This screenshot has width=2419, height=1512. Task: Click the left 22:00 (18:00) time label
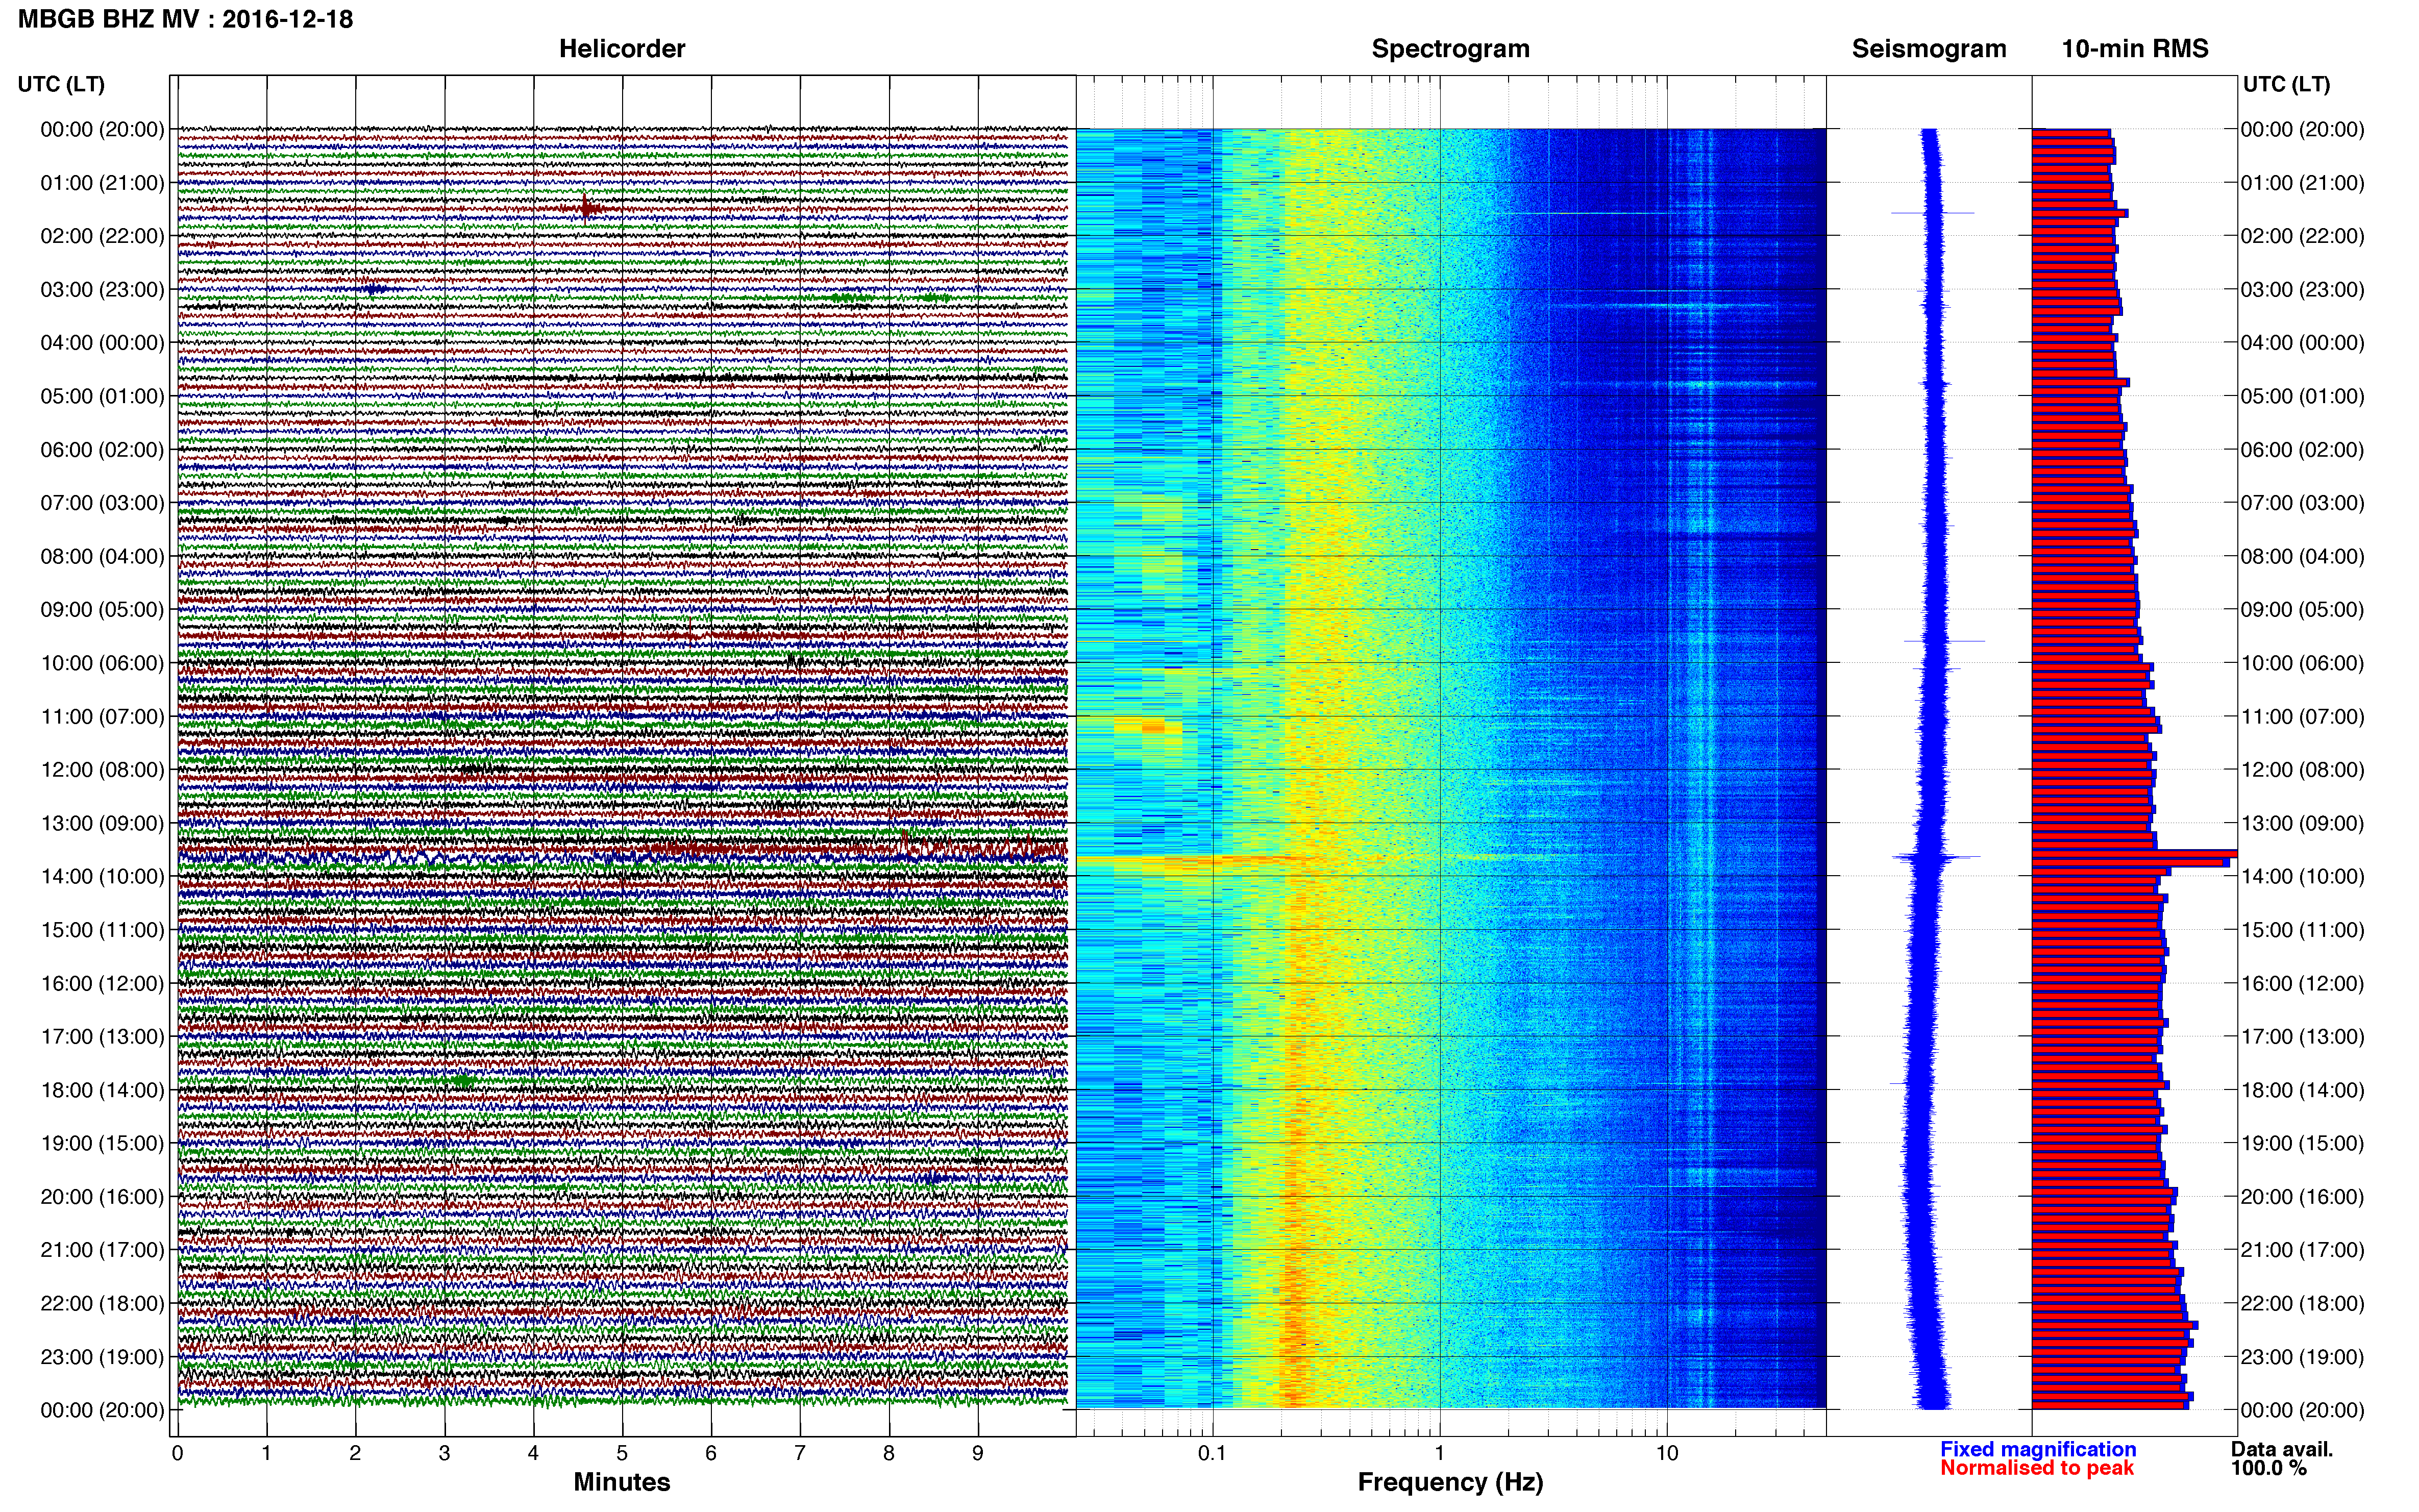tap(102, 1304)
